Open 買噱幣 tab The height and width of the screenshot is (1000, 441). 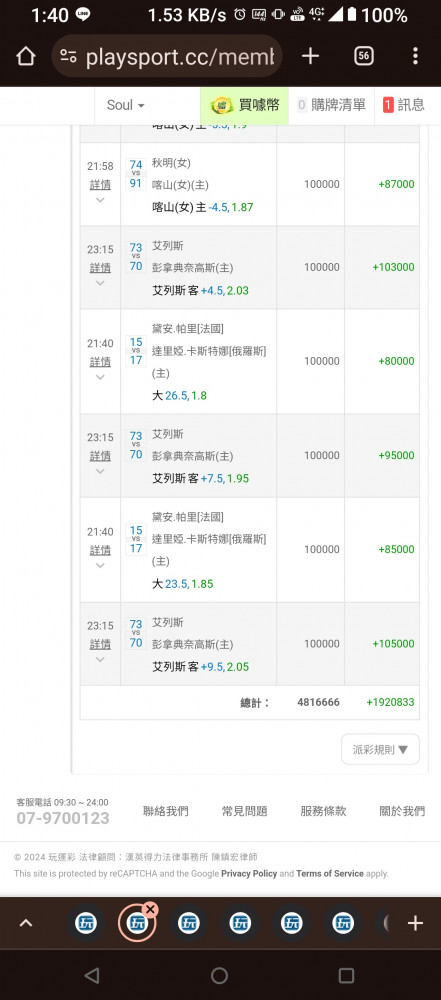pyautogui.click(x=244, y=105)
